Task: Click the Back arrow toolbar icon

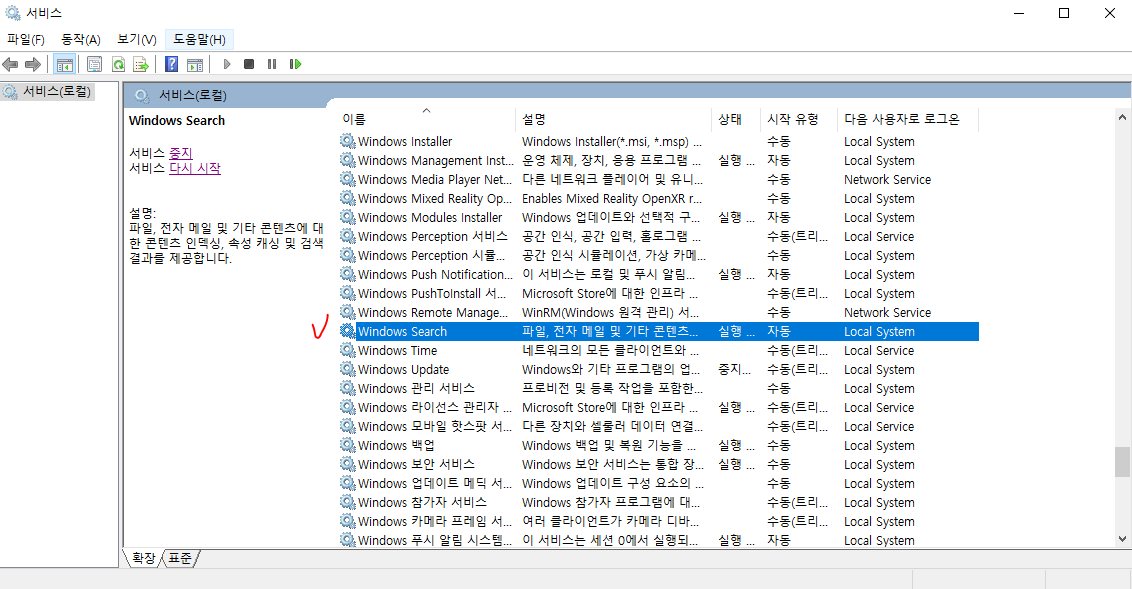Action: (10, 64)
